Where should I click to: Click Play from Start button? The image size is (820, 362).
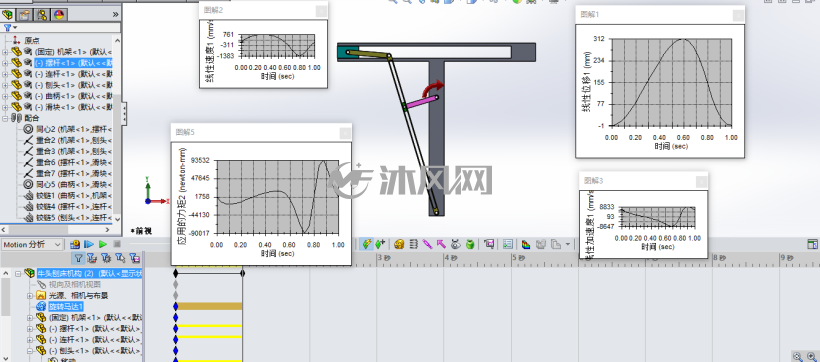[89, 244]
